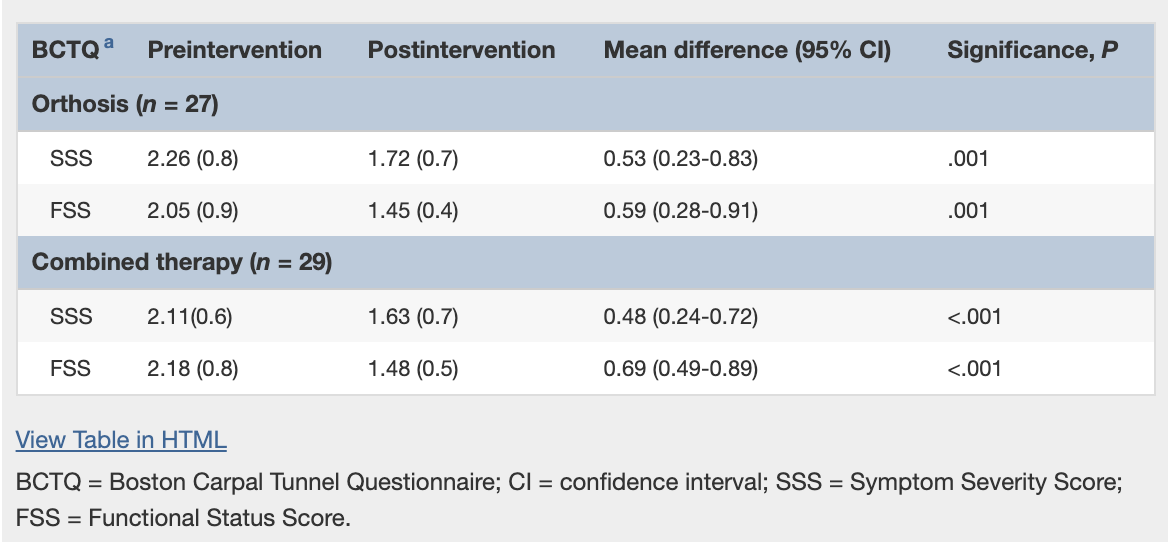Click the 0.48 (0.24-0.72) mean difference cell
Screen dimensions: 1168x542
coord(680,317)
